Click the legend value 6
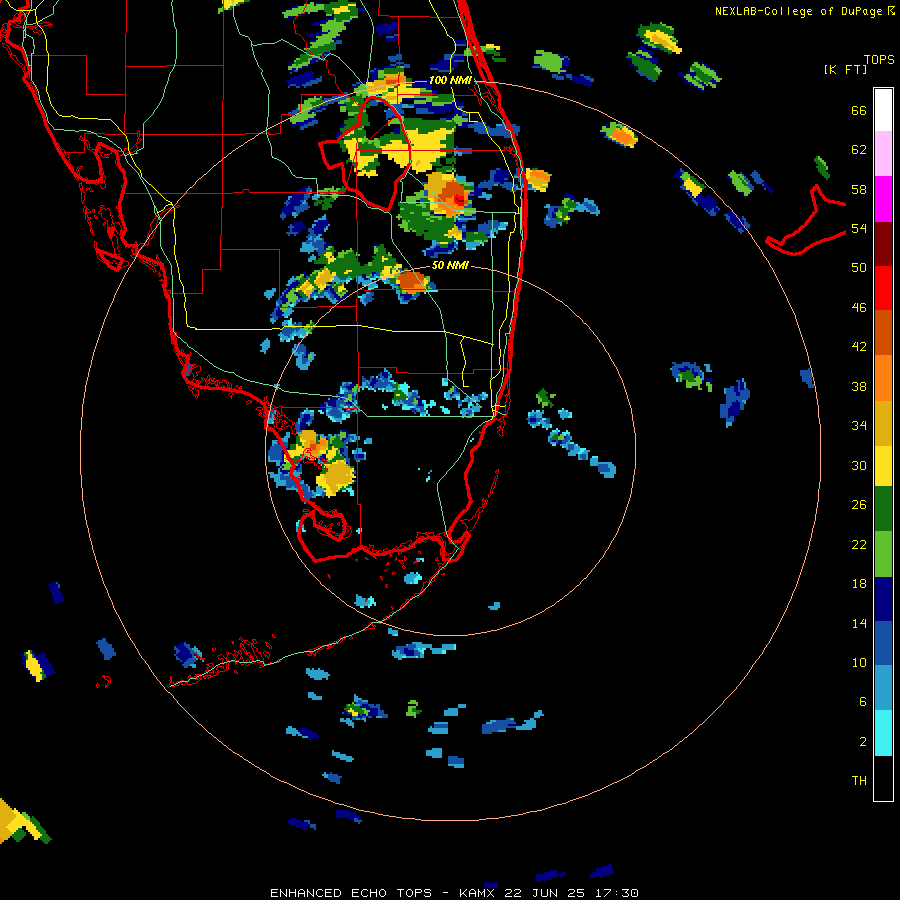 [863, 702]
